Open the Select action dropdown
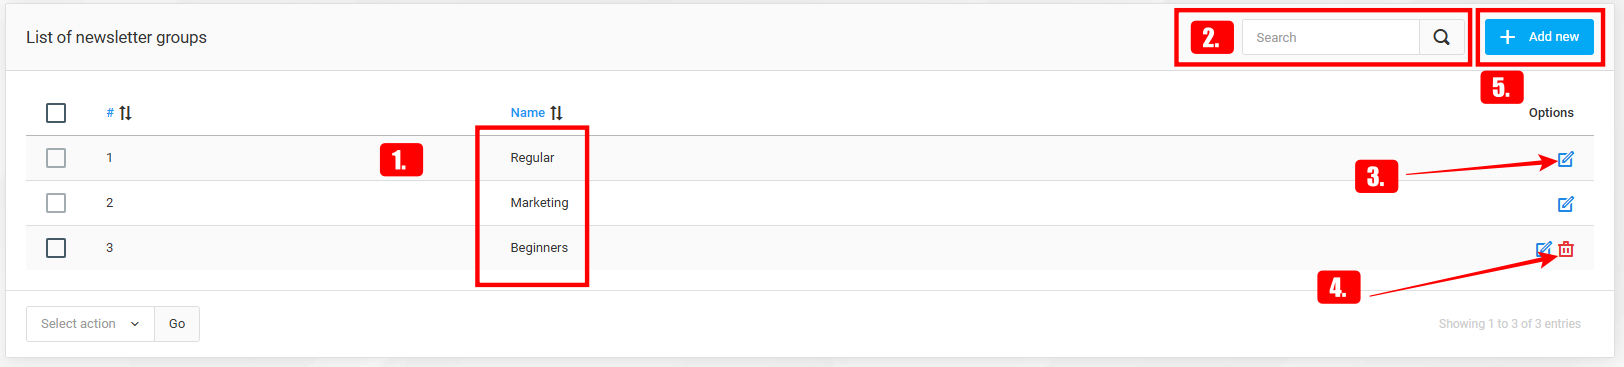Viewport: 1624px width, 367px height. [x=90, y=324]
